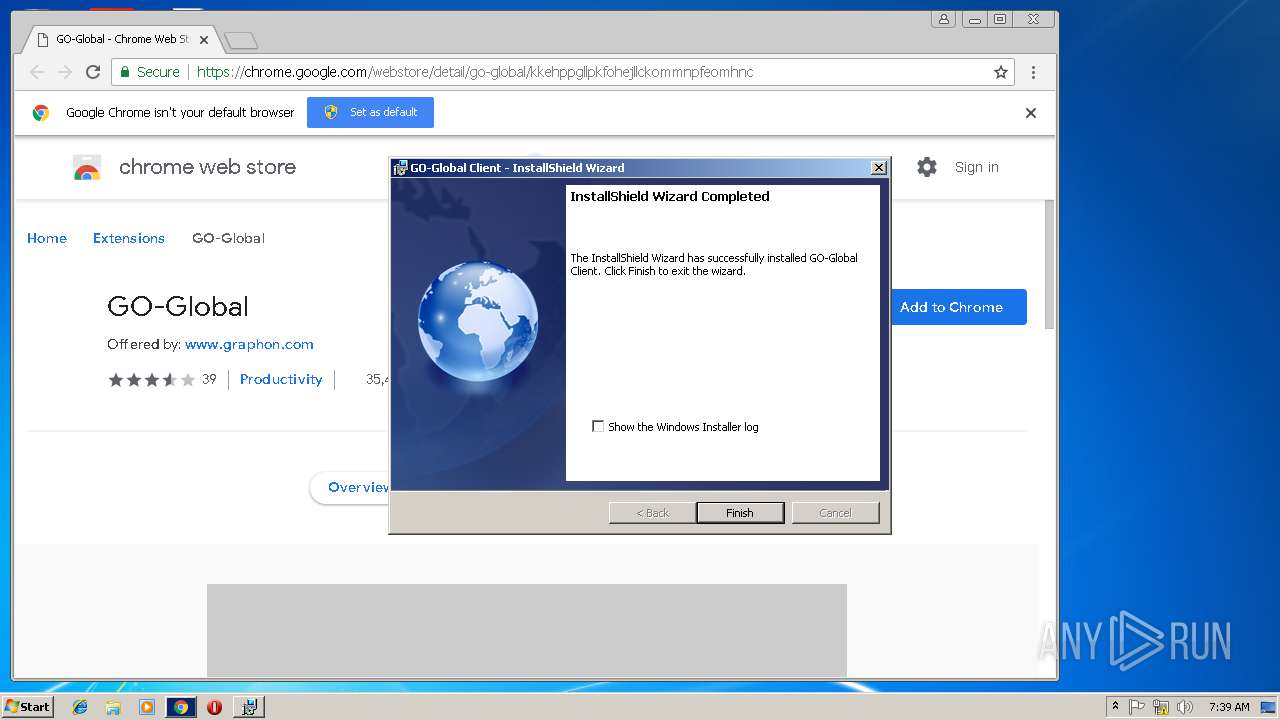Click the 7:39 AM system clock
Screen dimensions: 1280x720
point(1229,707)
